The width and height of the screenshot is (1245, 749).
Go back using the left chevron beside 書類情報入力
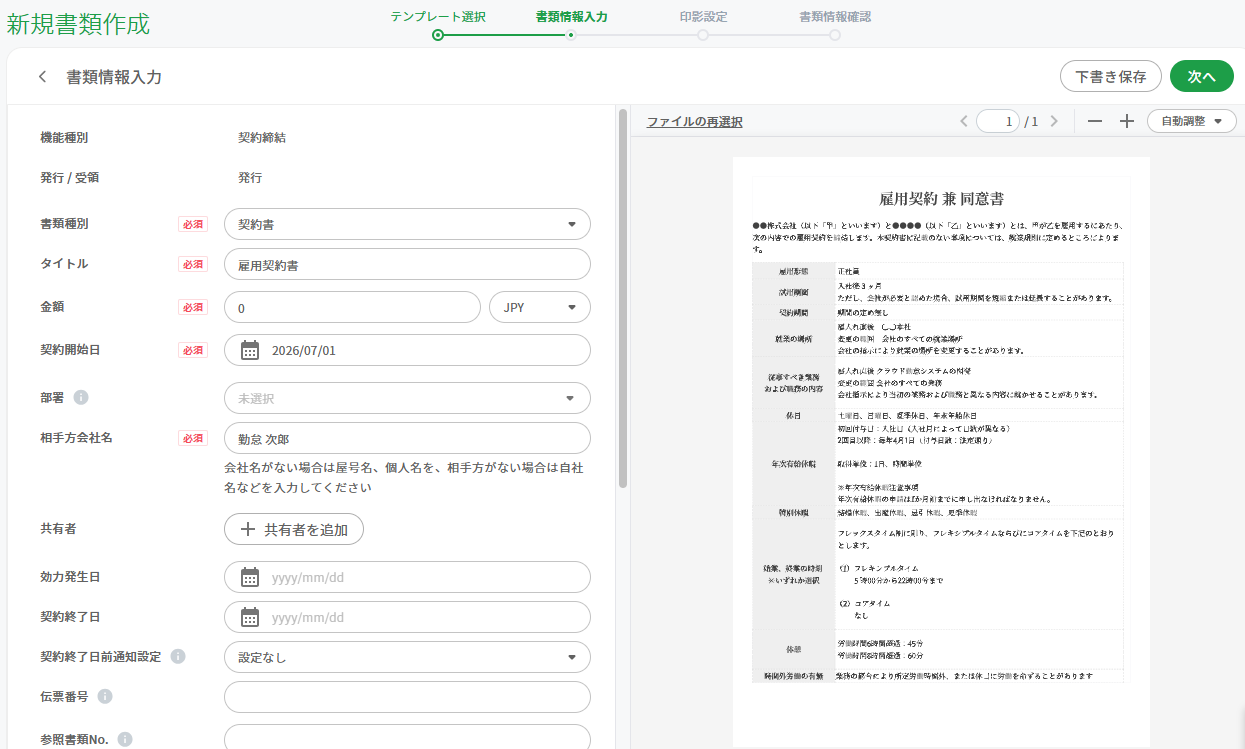pos(42,77)
